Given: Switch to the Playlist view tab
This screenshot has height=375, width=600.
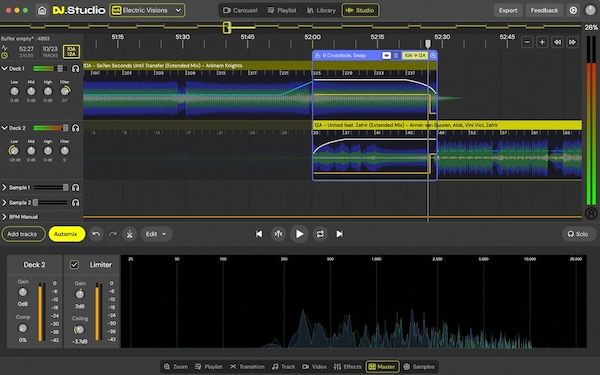Looking at the screenshot, I should tap(282, 10).
